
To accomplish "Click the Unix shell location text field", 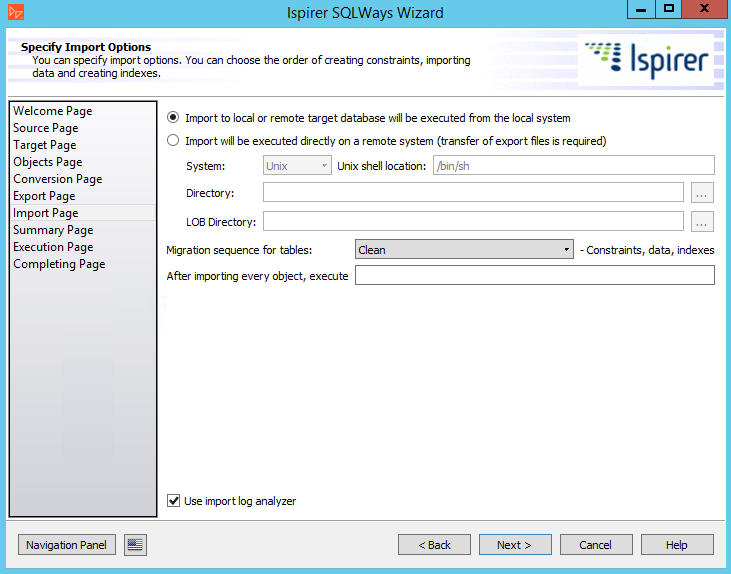I will pos(573,166).
